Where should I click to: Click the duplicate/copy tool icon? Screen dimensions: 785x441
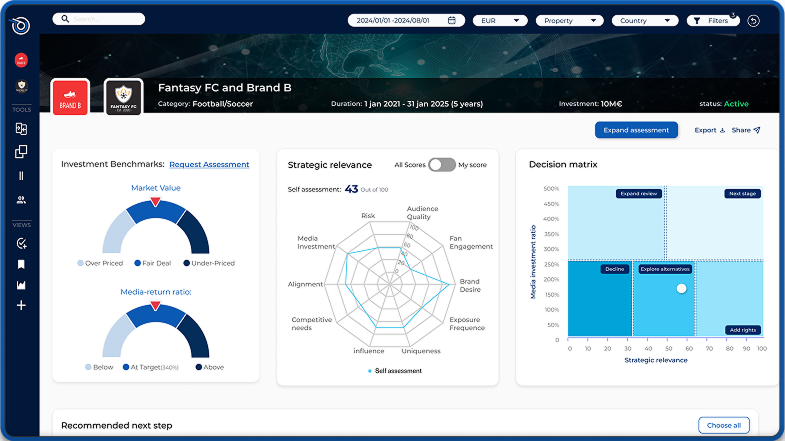21,152
